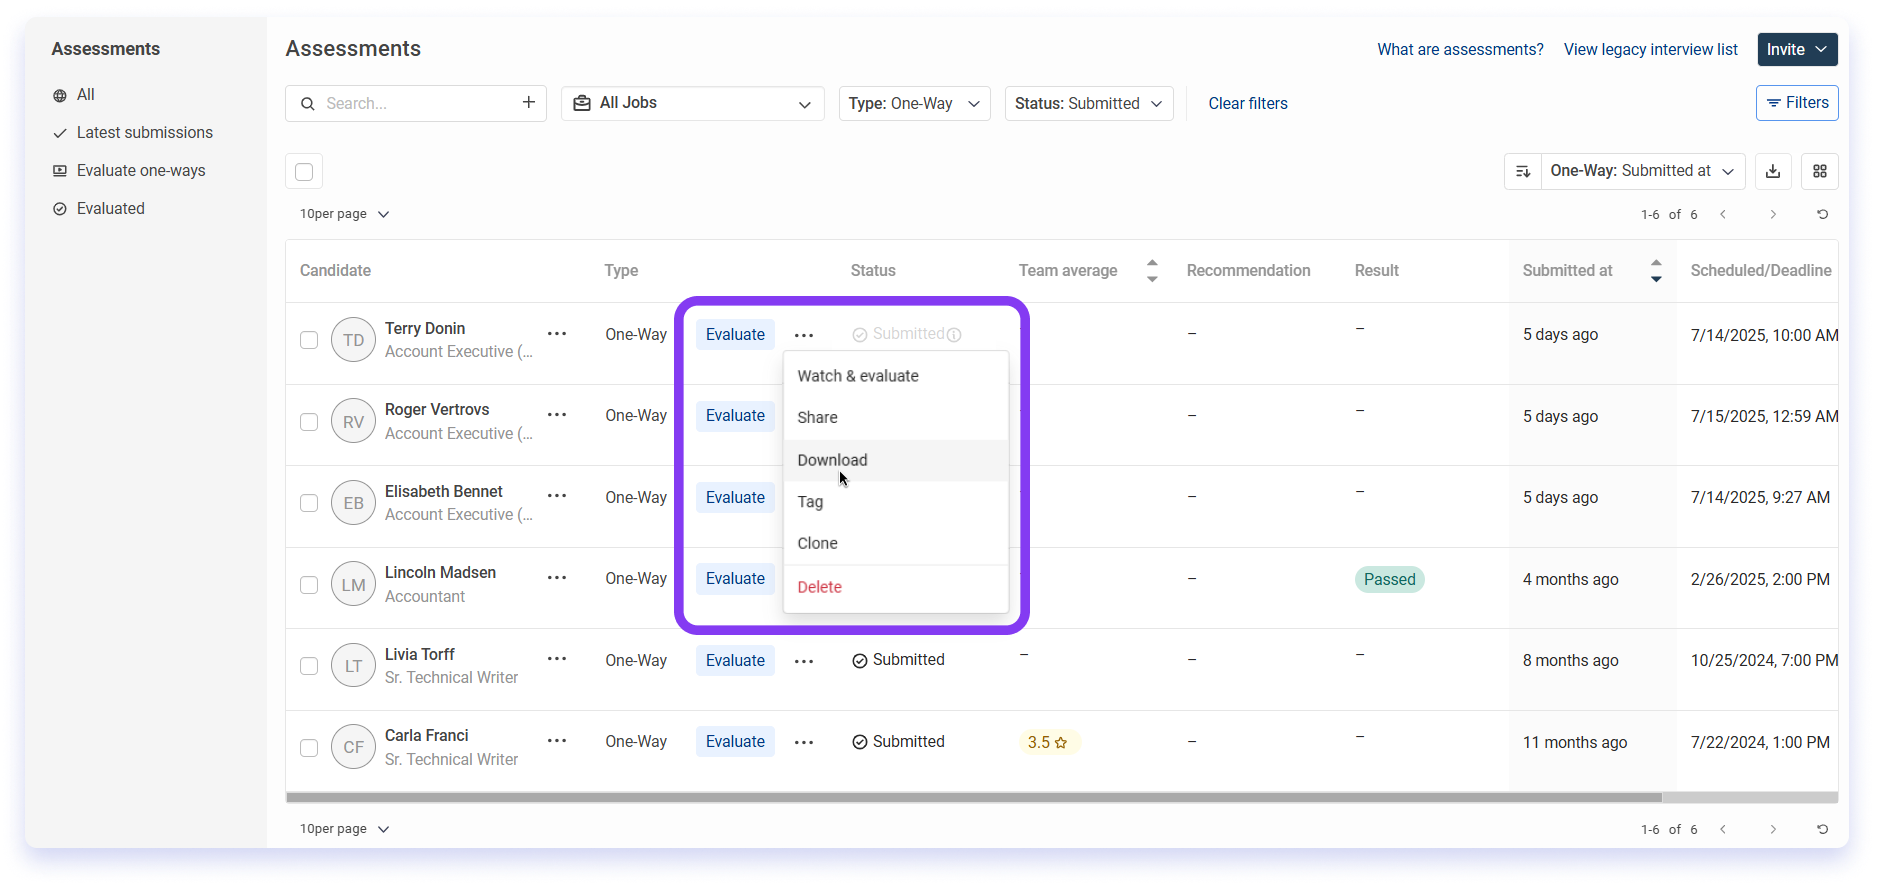This screenshot has height=887, width=1886.
Task: Click the download export icon
Action: [x=1773, y=171]
